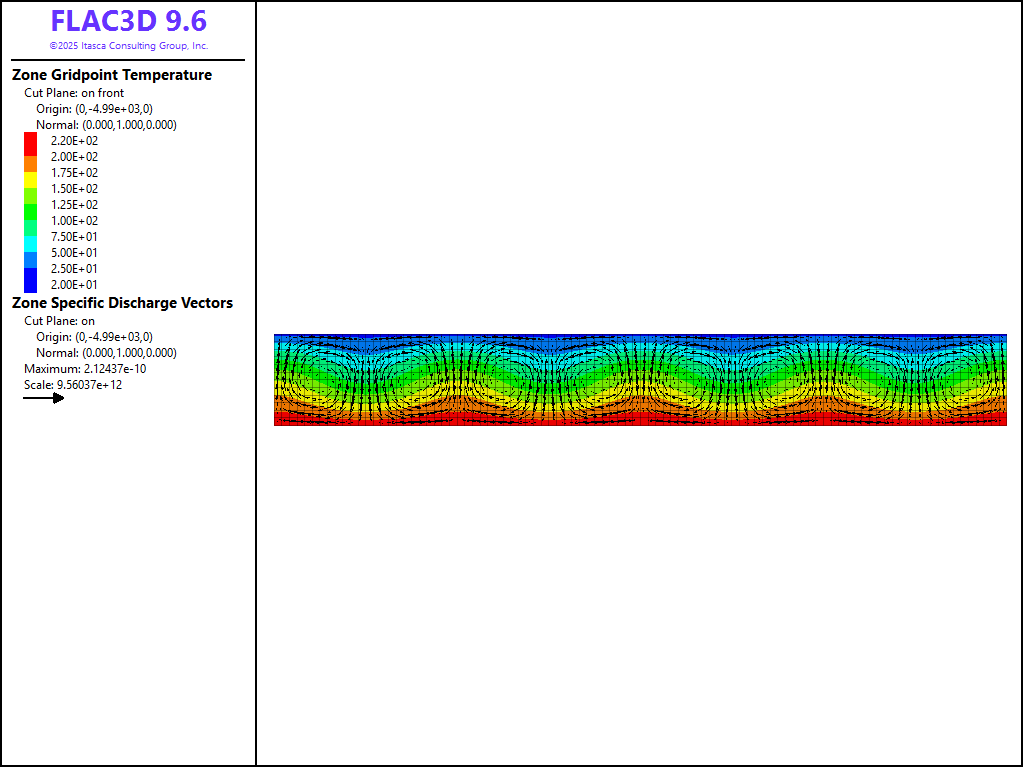Click the 1.00E+02 legend value label
Image resolution: width=1024 pixels, height=768 pixels.
pos(74,221)
